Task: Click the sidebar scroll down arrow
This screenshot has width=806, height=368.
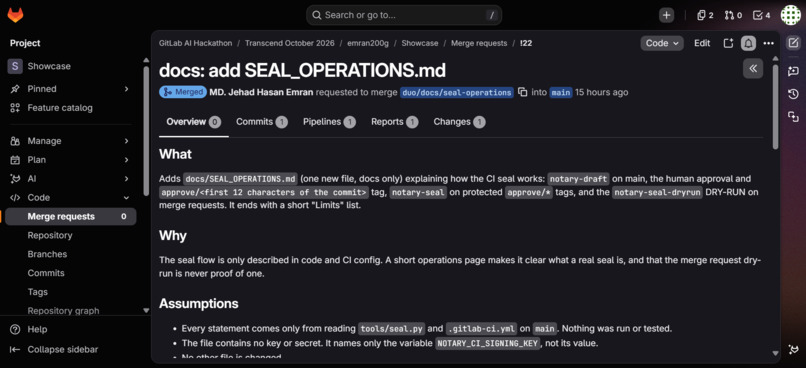Action: pos(146,310)
